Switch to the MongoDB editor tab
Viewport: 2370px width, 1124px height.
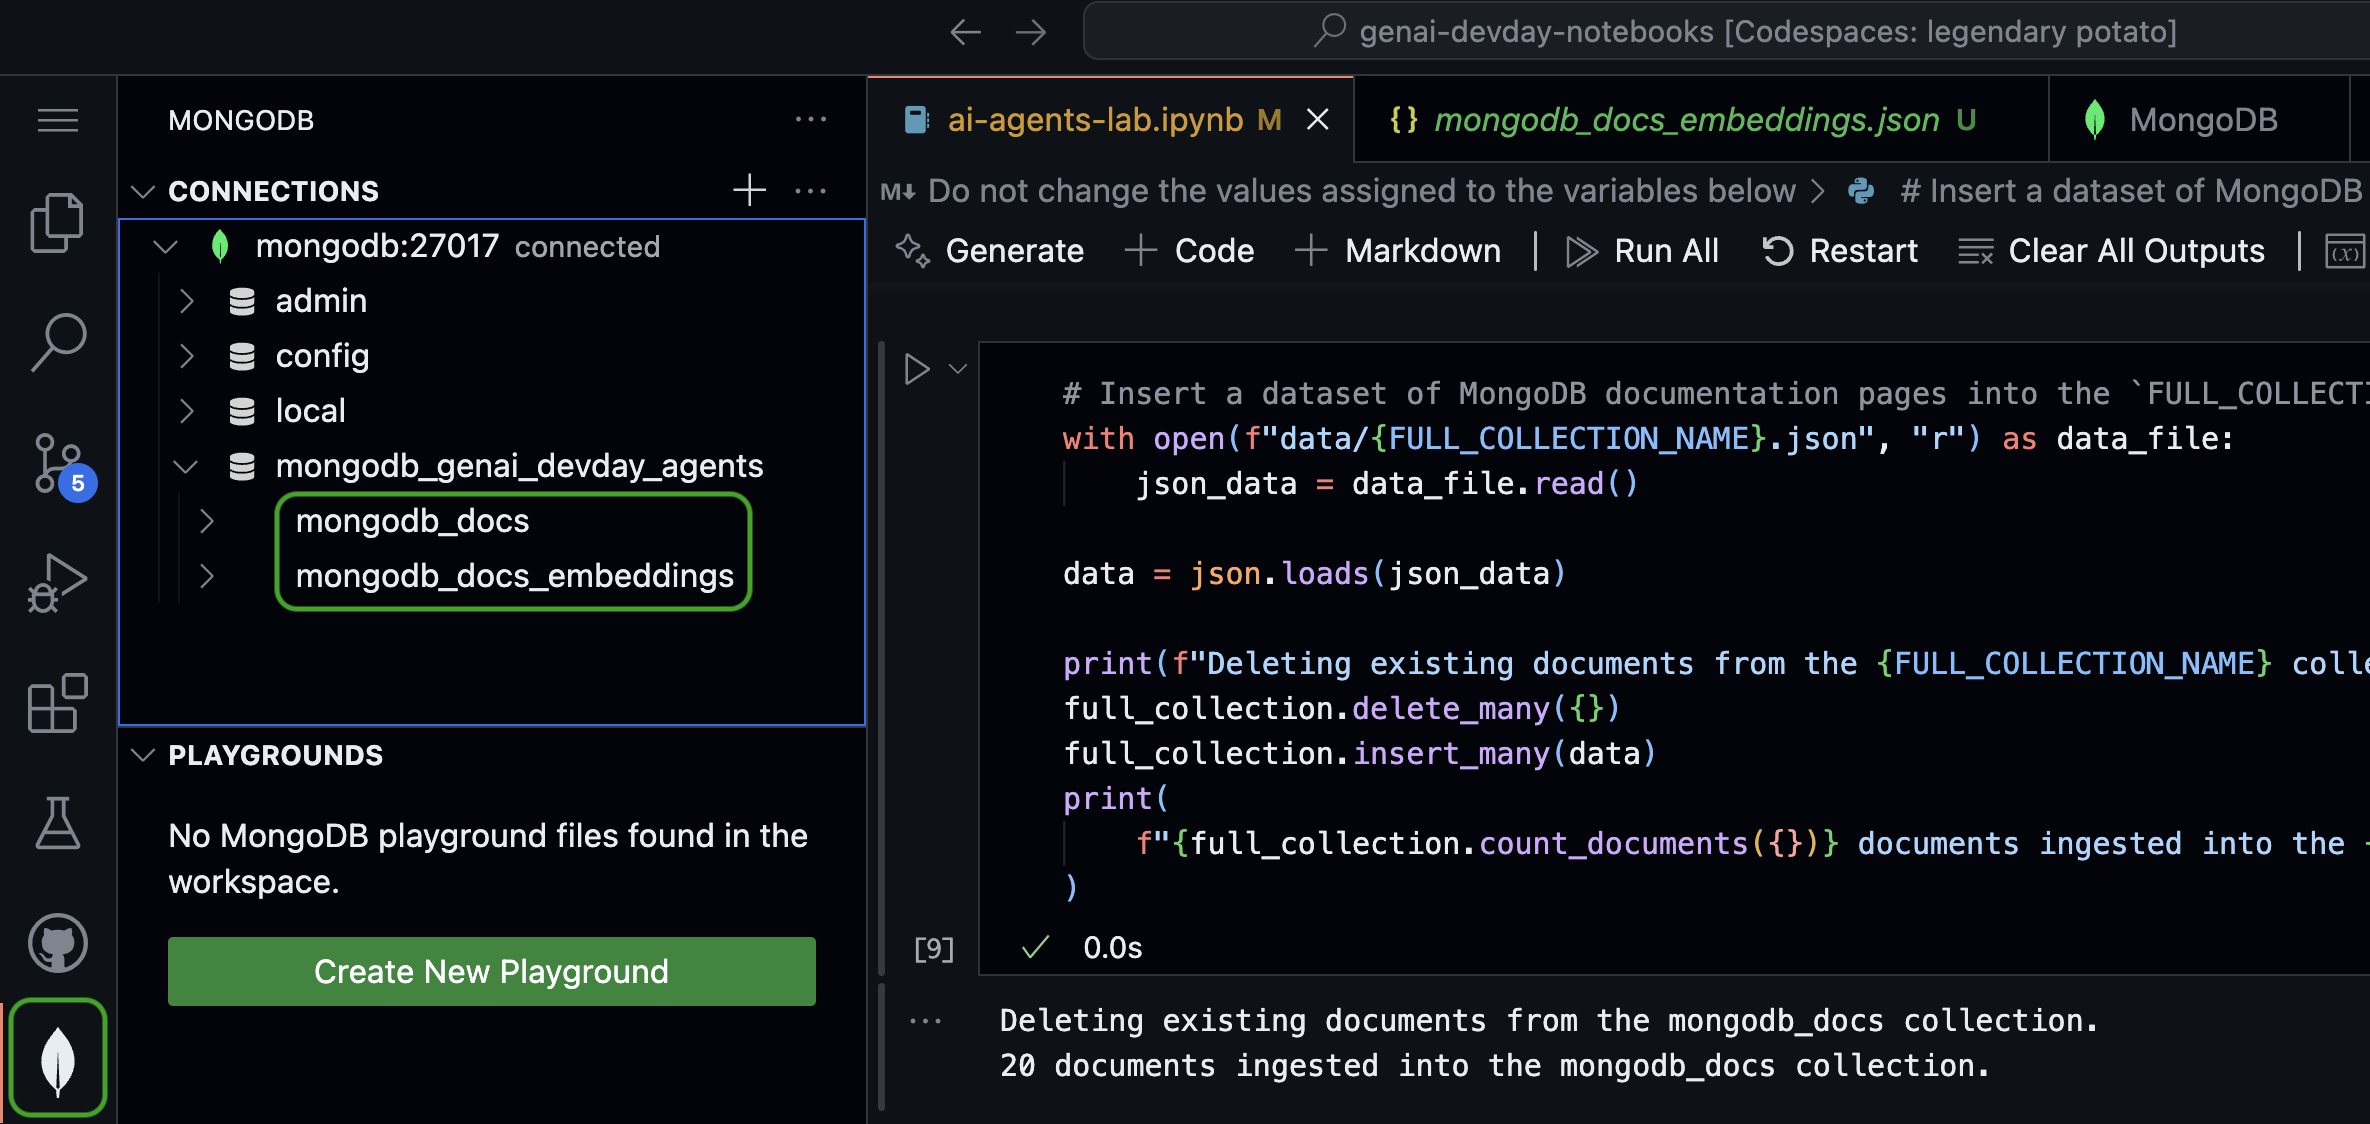pos(2199,120)
